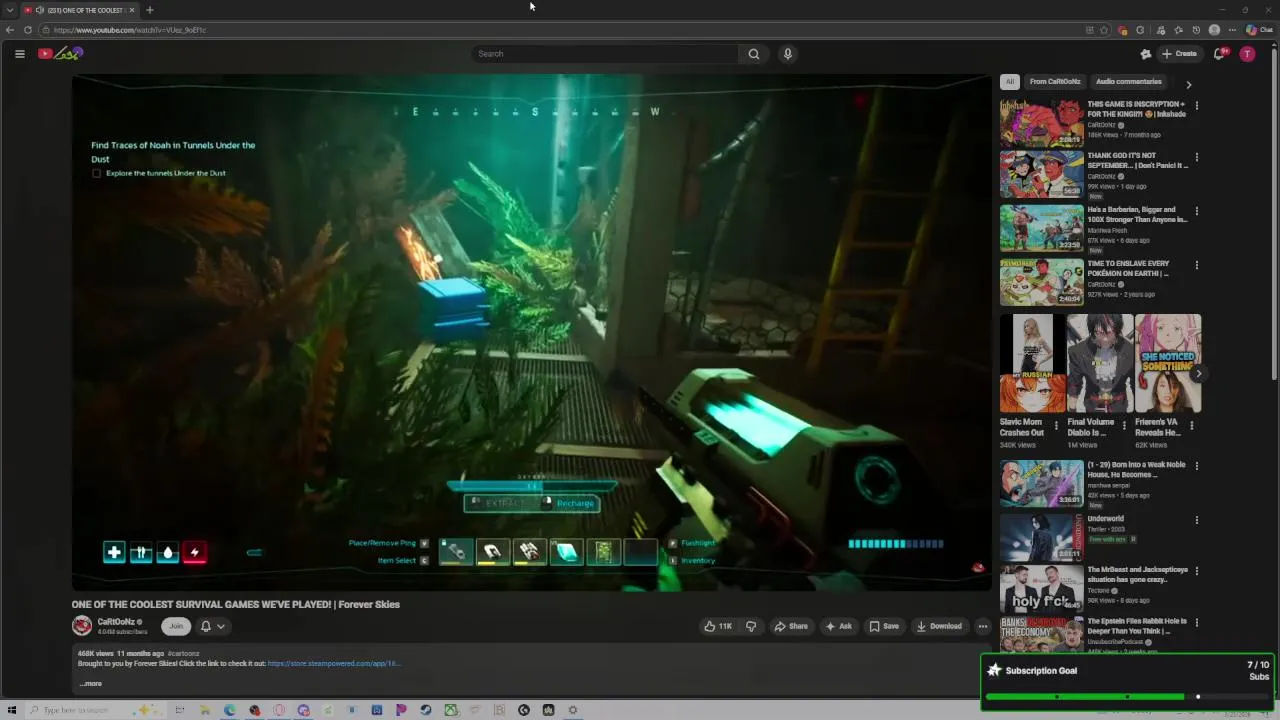Select the Audio commentaries chip
This screenshot has width=1280, height=720.
pos(1129,82)
